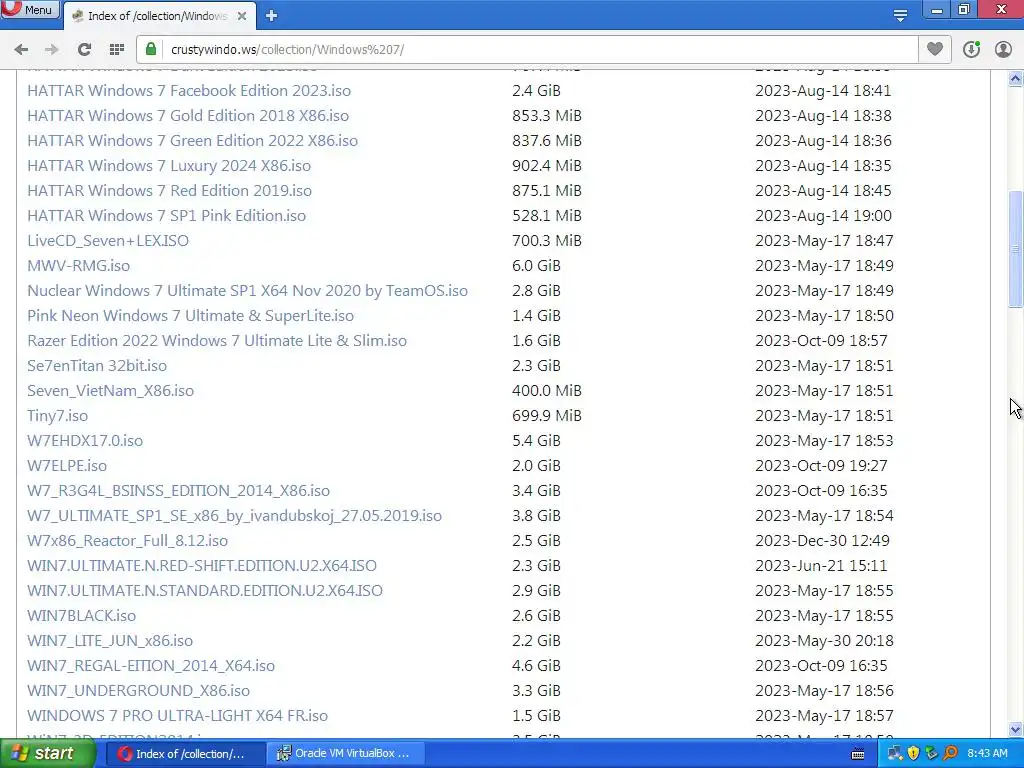The height and width of the screenshot is (768, 1024).
Task: Download HATTAR Windows 7 SP1 Pink Edition.iso
Action: click(166, 216)
